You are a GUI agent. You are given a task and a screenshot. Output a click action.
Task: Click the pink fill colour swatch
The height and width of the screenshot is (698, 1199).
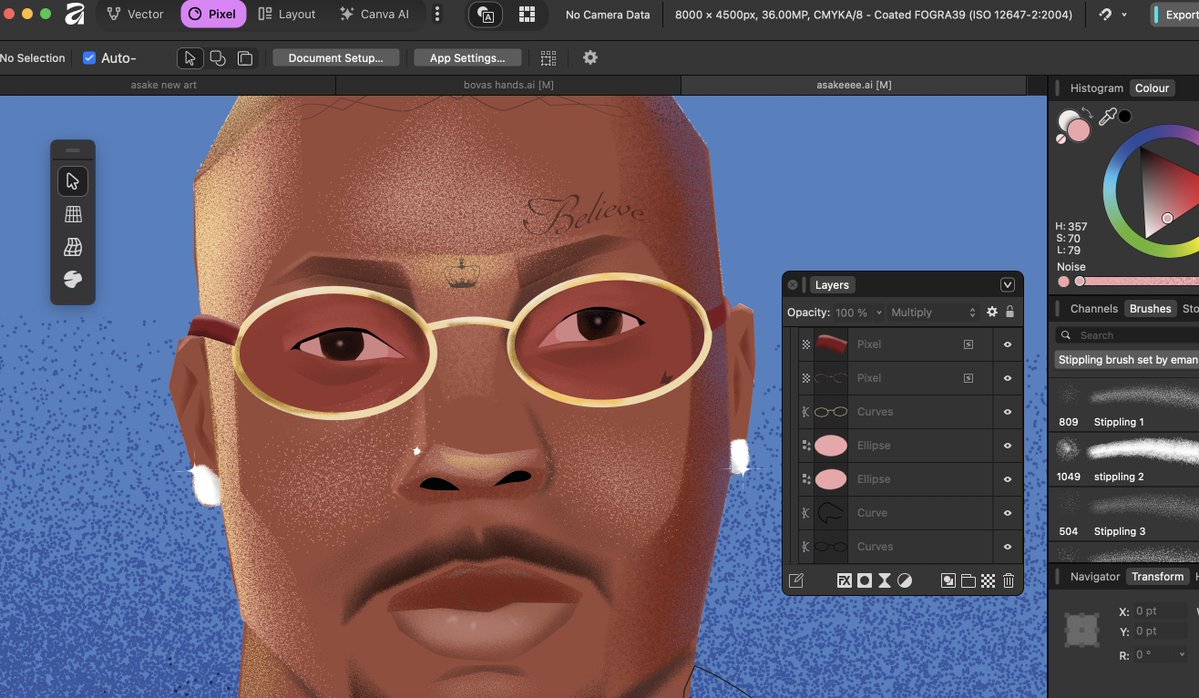pos(1078,130)
